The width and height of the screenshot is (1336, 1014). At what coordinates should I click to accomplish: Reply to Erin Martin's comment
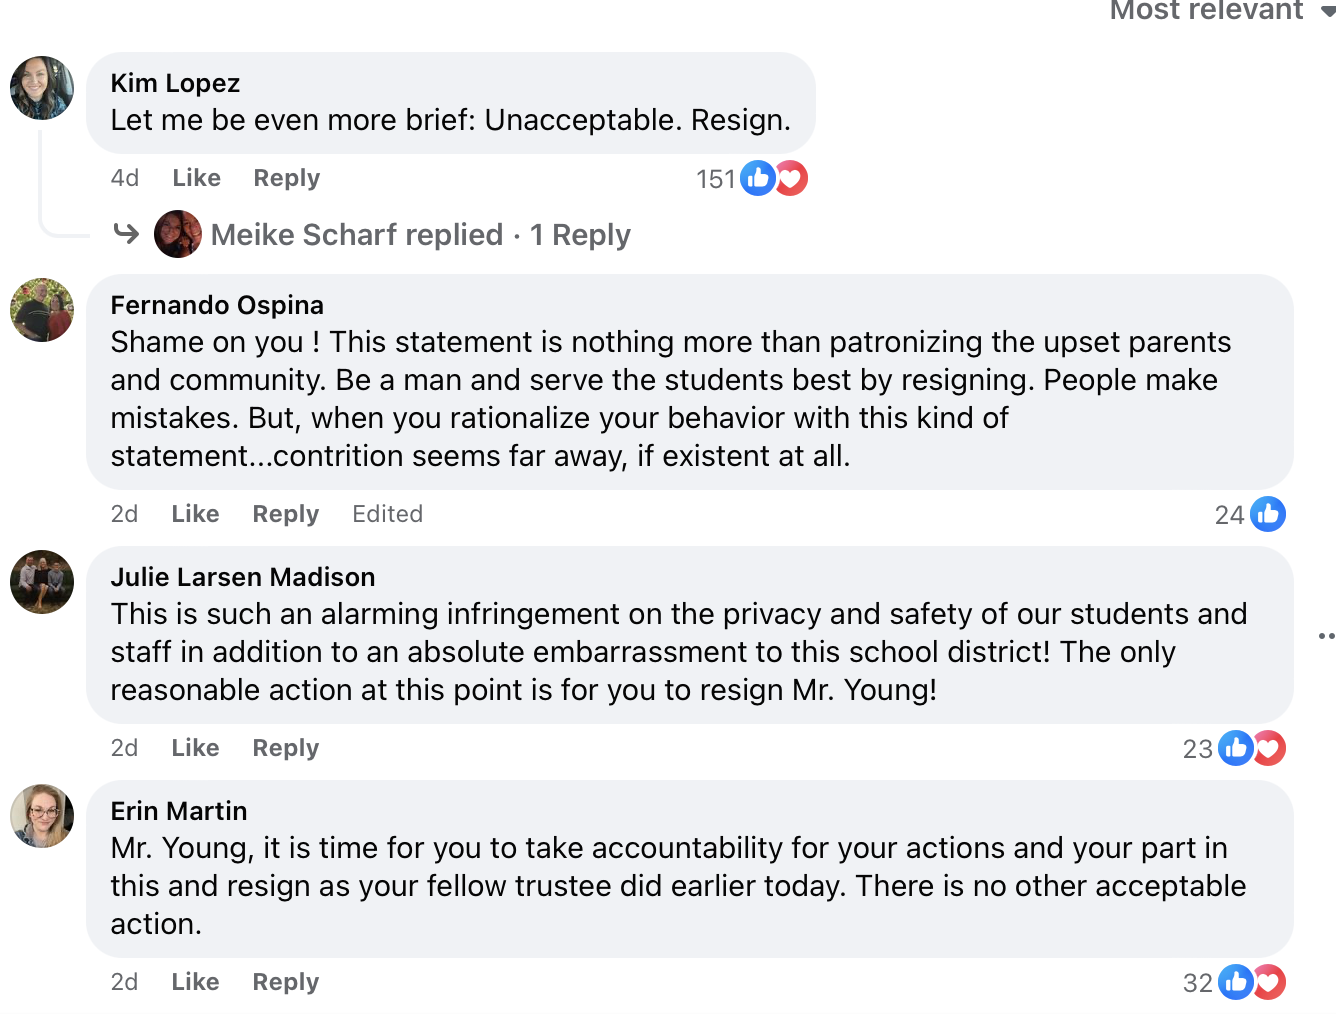pyautogui.click(x=285, y=982)
